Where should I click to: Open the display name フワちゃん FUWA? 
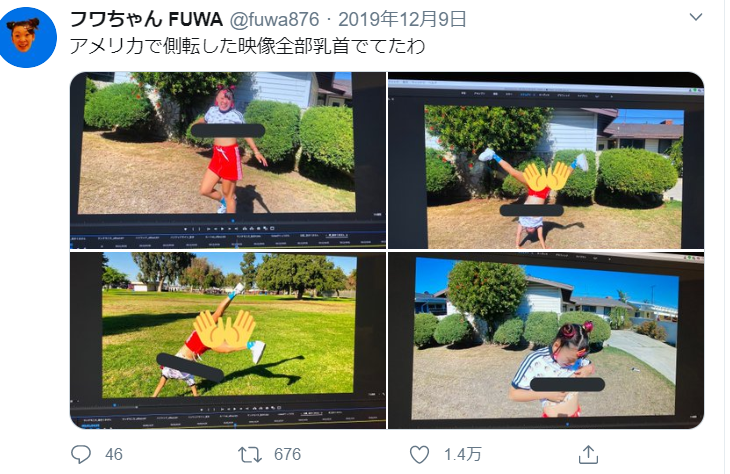click(x=146, y=19)
